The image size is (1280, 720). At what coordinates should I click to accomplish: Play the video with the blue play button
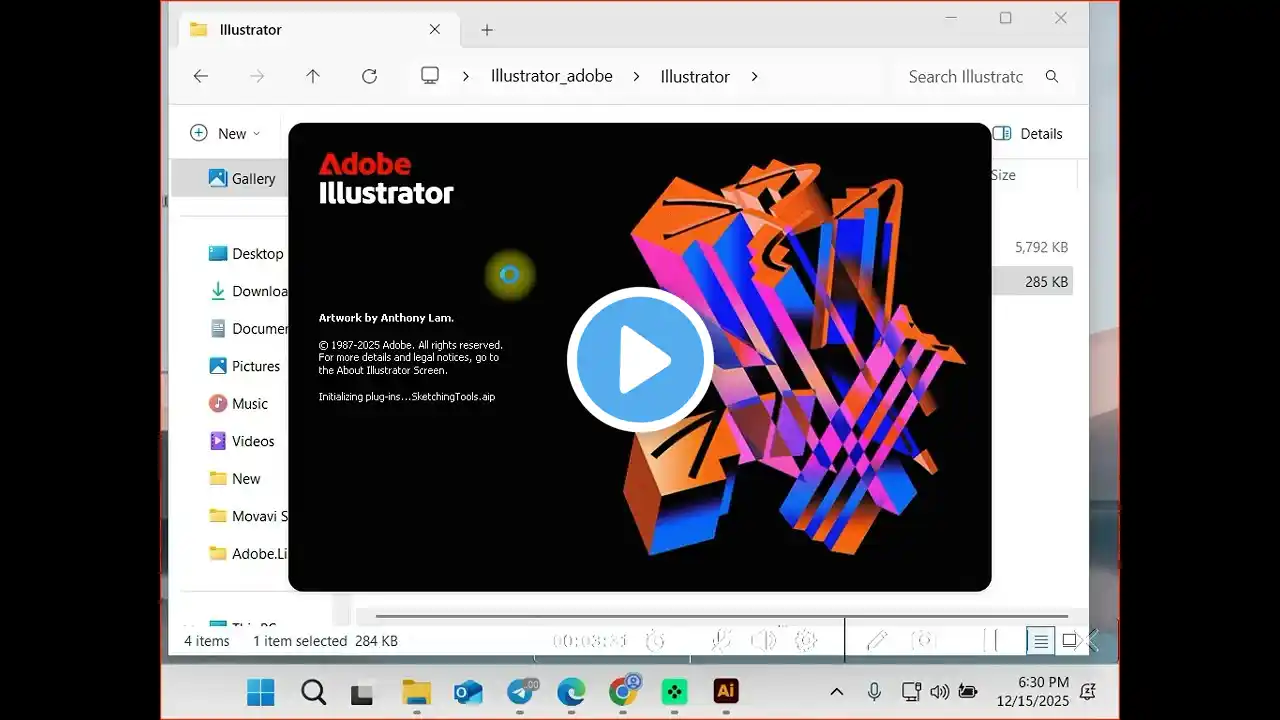pyautogui.click(x=640, y=360)
